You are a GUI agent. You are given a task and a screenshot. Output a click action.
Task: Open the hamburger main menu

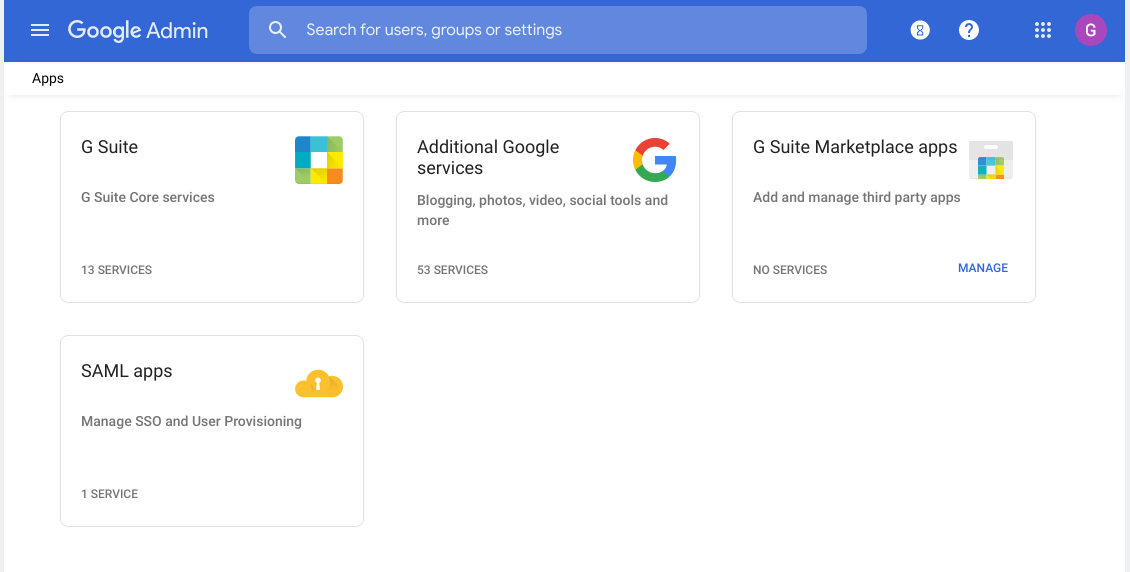[x=40, y=30]
